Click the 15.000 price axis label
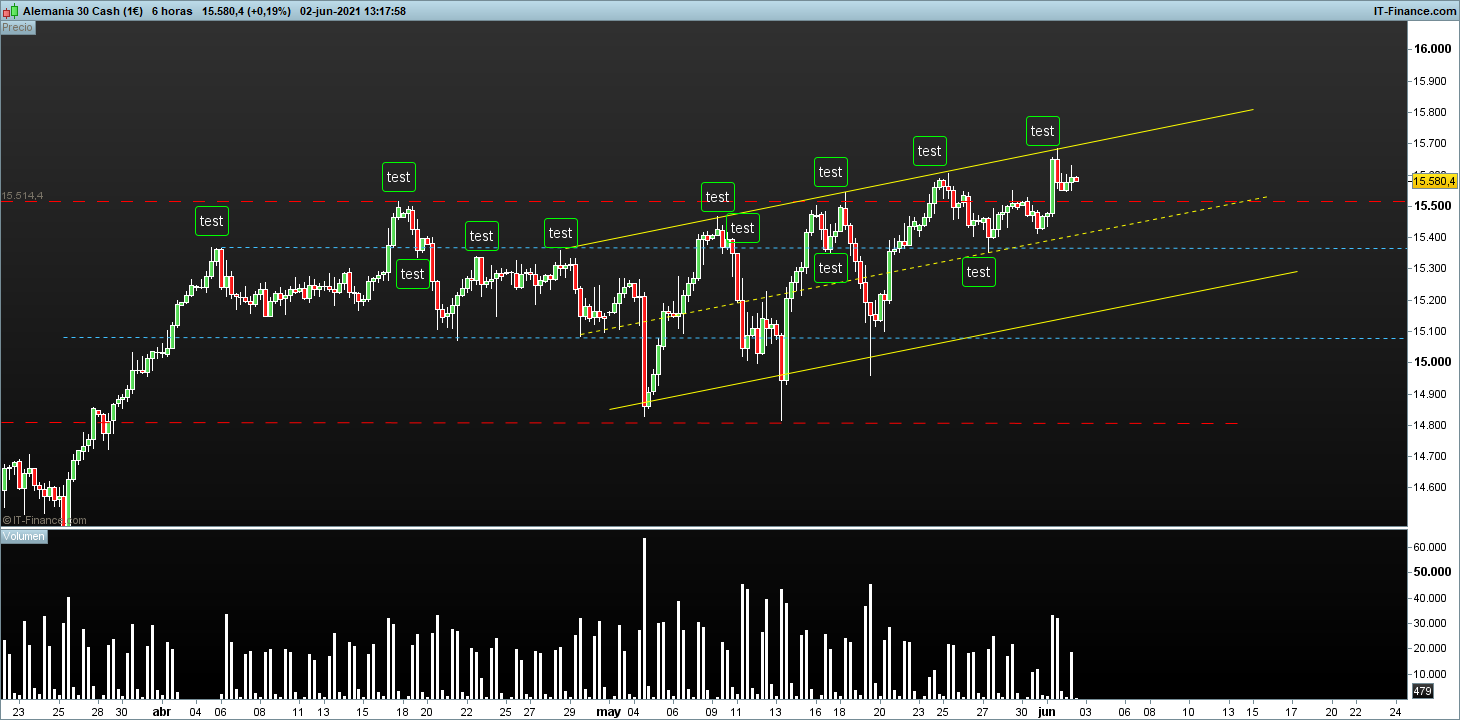1460x720 pixels. (x=1433, y=363)
